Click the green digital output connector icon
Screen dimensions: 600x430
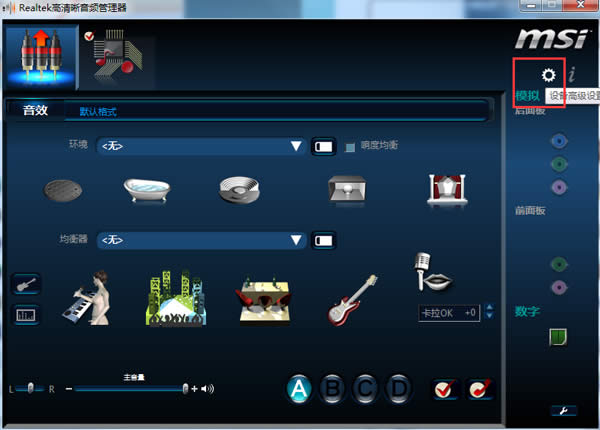pyautogui.click(x=558, y=337)
